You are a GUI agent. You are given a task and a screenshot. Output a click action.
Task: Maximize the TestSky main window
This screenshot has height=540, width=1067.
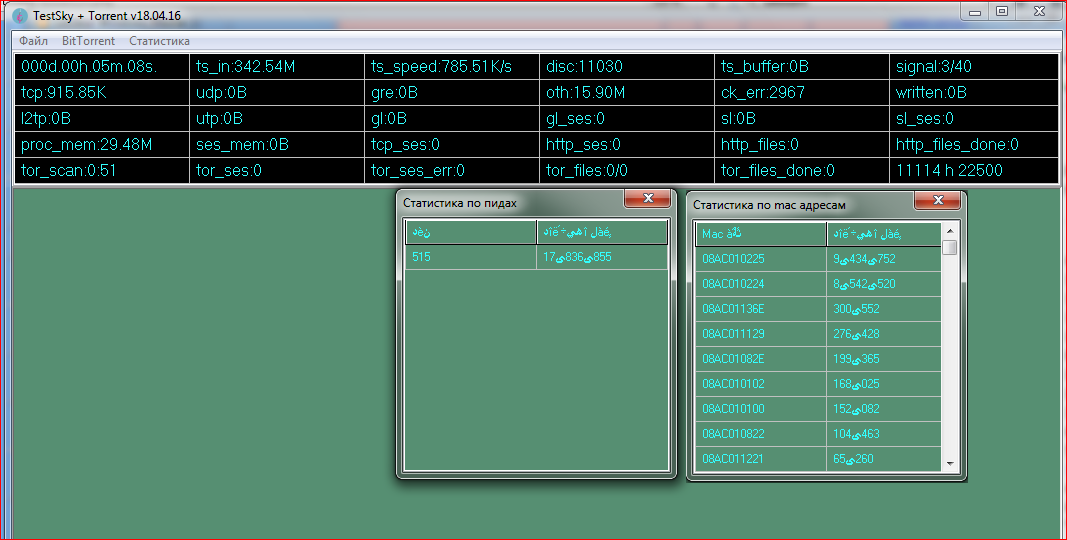coord(1002,12)
